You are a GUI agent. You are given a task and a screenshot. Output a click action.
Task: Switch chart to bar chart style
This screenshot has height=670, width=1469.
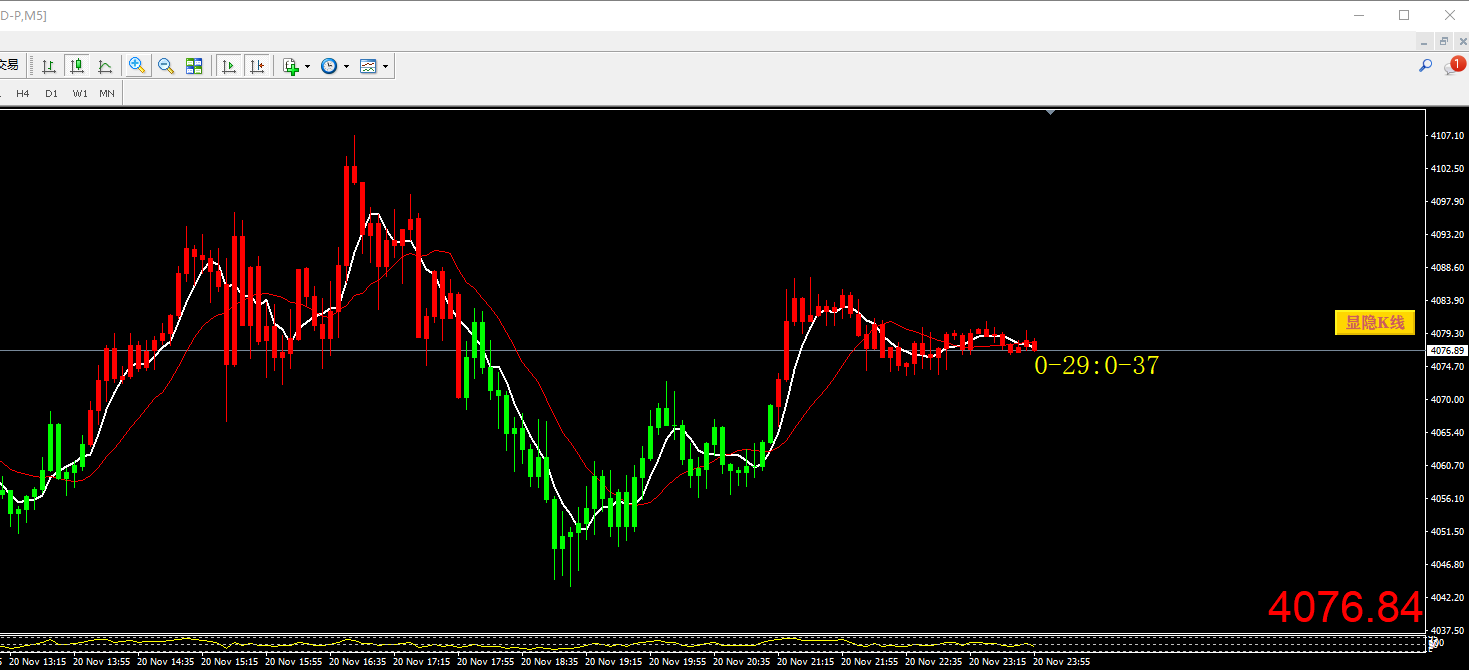tap(48, 66)
